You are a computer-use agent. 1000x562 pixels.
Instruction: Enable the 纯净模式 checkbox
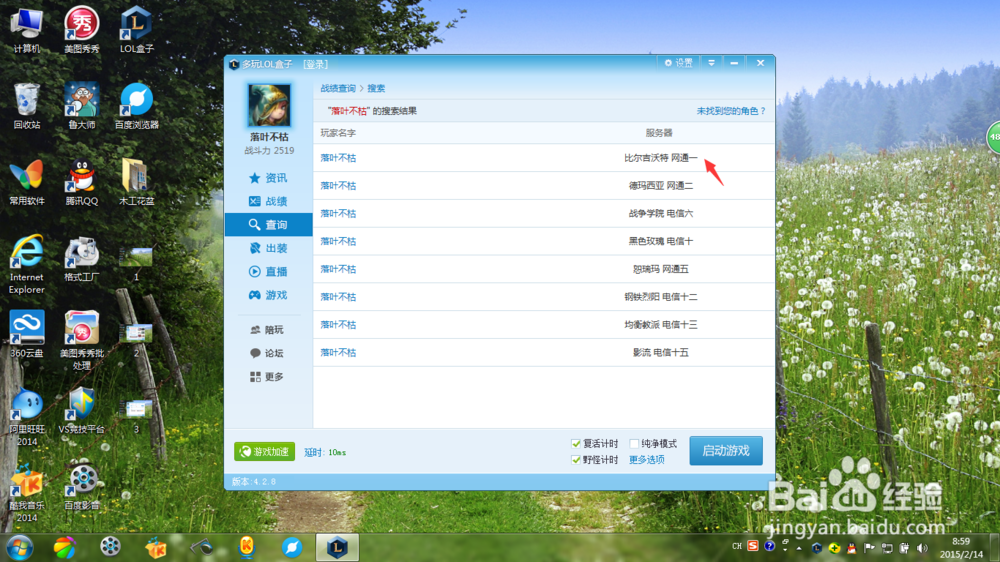[634, 443]
